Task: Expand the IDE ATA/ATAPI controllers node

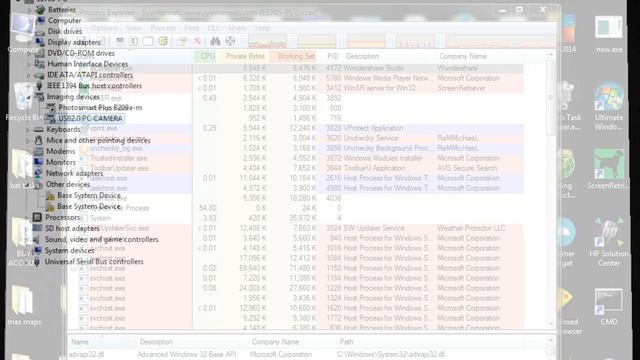Action: [x=29, y=76]
